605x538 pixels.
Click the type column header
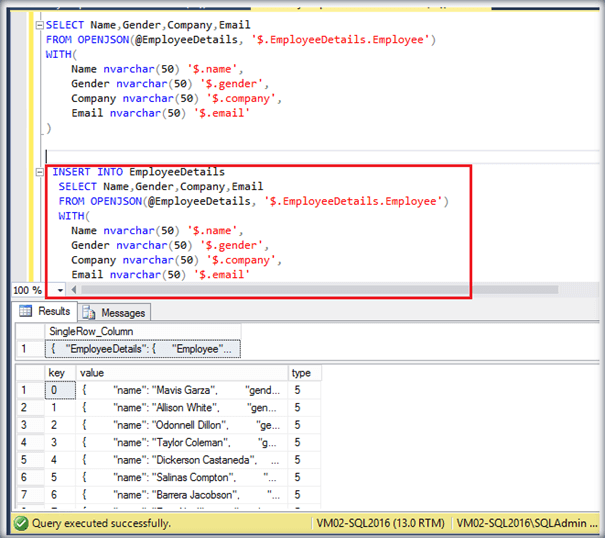tap(304, 373)
